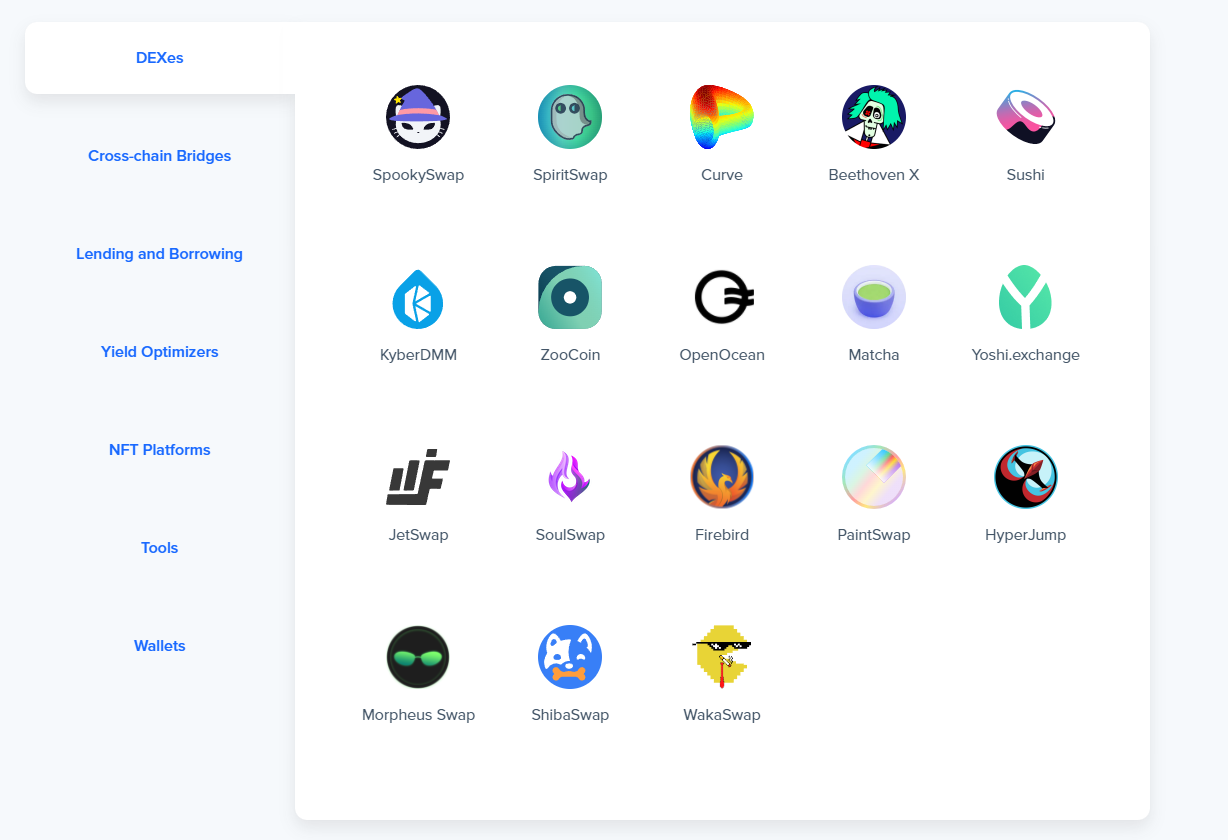Open the Cross-chain Bridges category
The height and width of the screenshot is (840, 1228).
tap(160, 156)
